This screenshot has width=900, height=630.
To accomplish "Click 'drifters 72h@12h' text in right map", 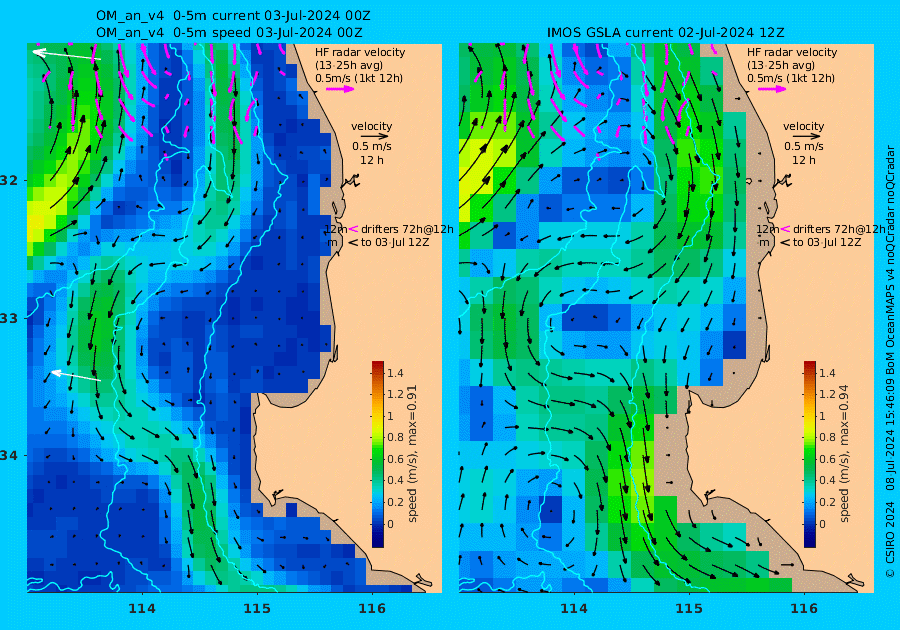I will tap(839, 229).
